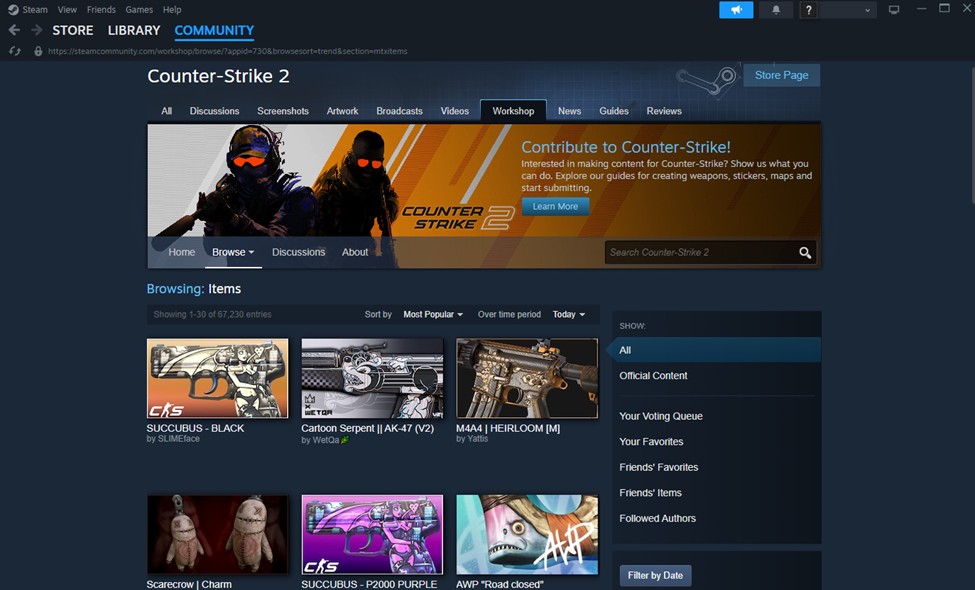Open the Friends menu

[x=101, y=9]
